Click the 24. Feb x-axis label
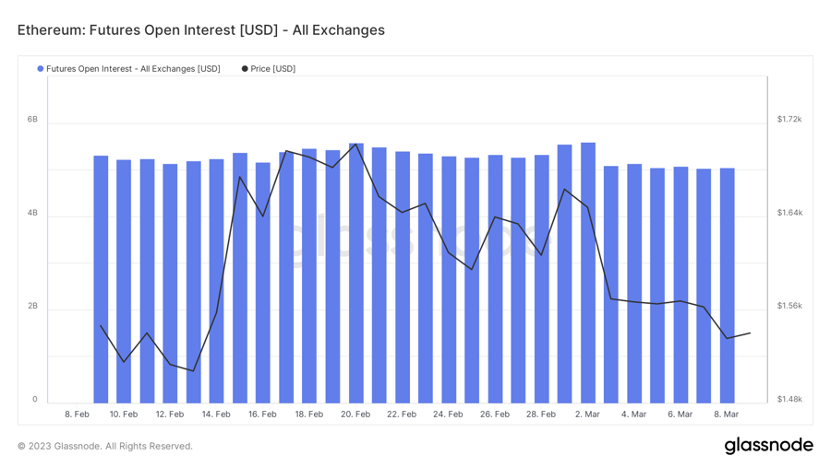Screen dimensions: 832x468 tap(448, 414)
